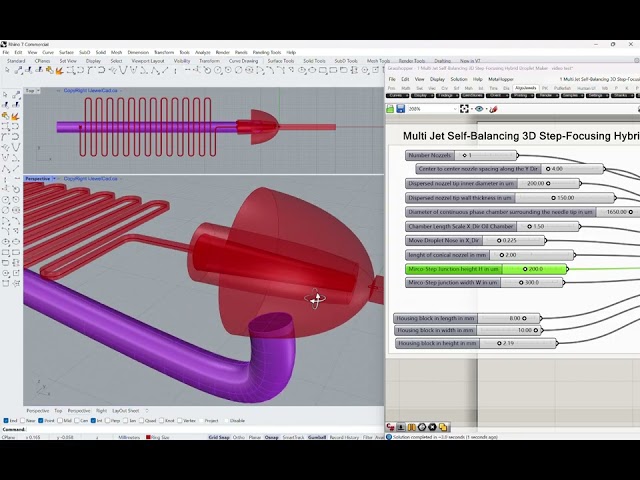This screenshot has width=640, height=480.
Task: Open the Rhino Surface menu
Action: [x=66, y=53]
